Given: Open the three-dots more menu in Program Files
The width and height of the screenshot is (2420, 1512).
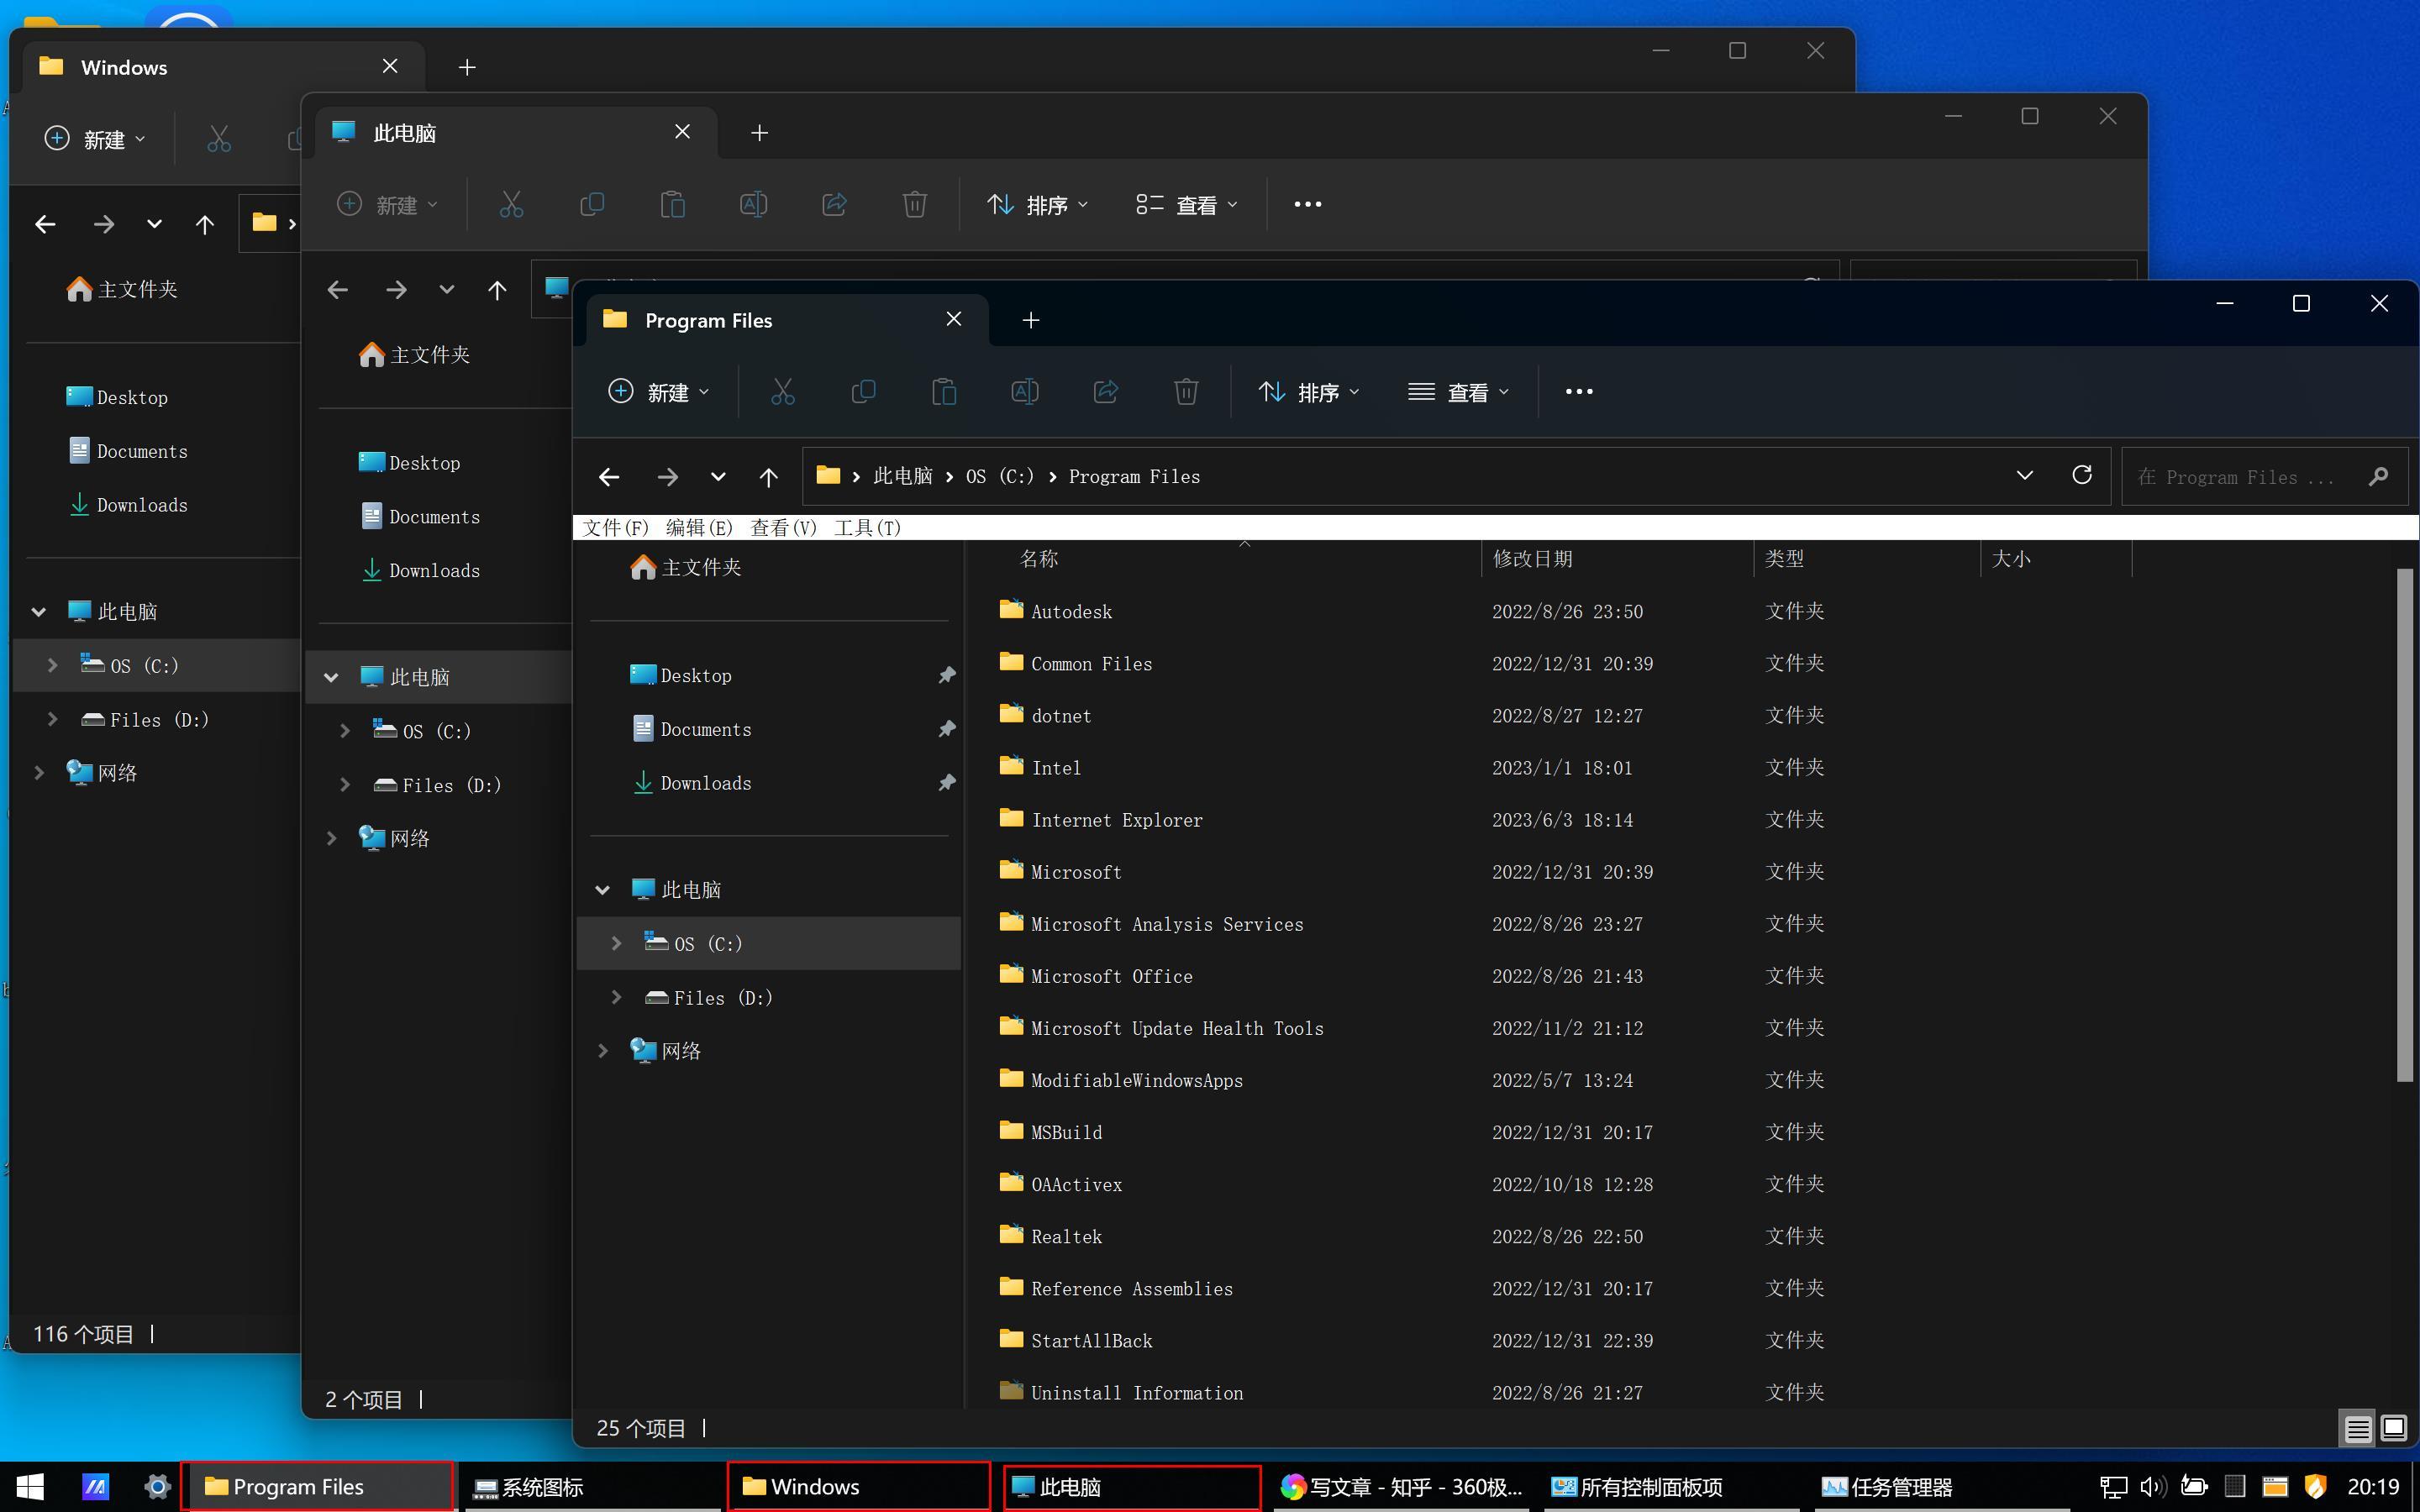Looking at the screenshot, I should (x=1579, y=392).
